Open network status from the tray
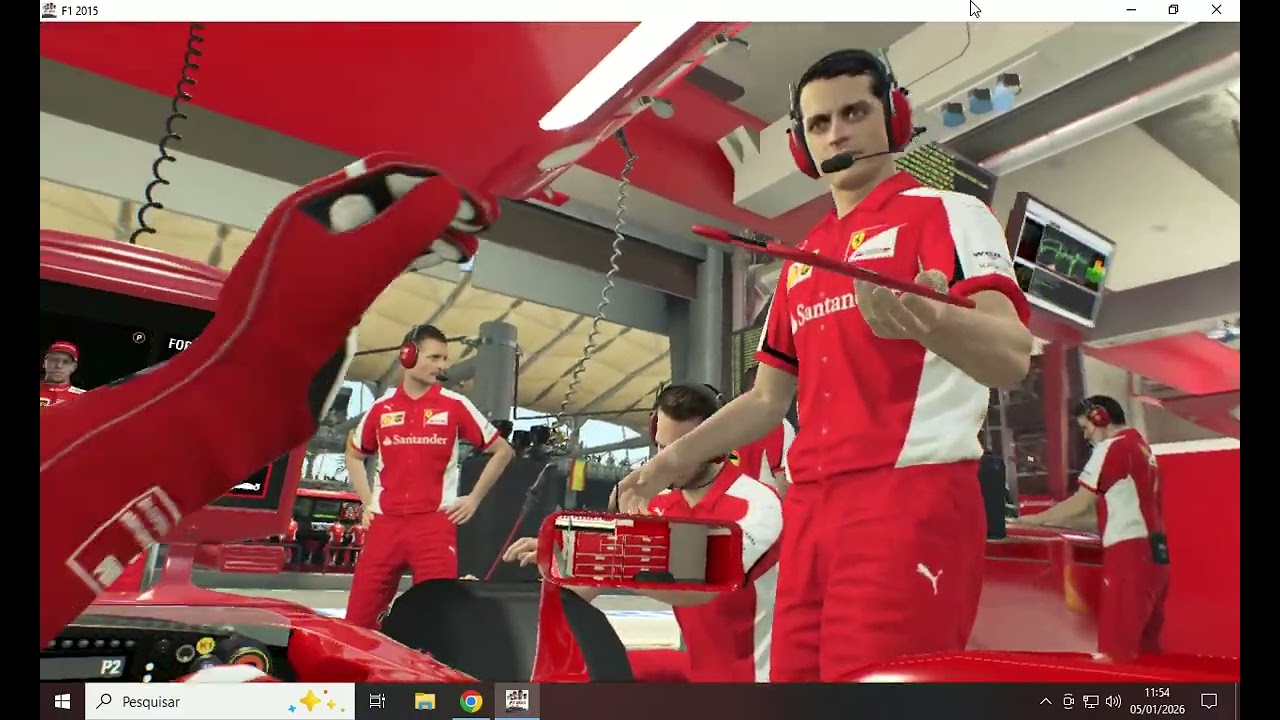The image size is (1280, 720). [1091, 702]
